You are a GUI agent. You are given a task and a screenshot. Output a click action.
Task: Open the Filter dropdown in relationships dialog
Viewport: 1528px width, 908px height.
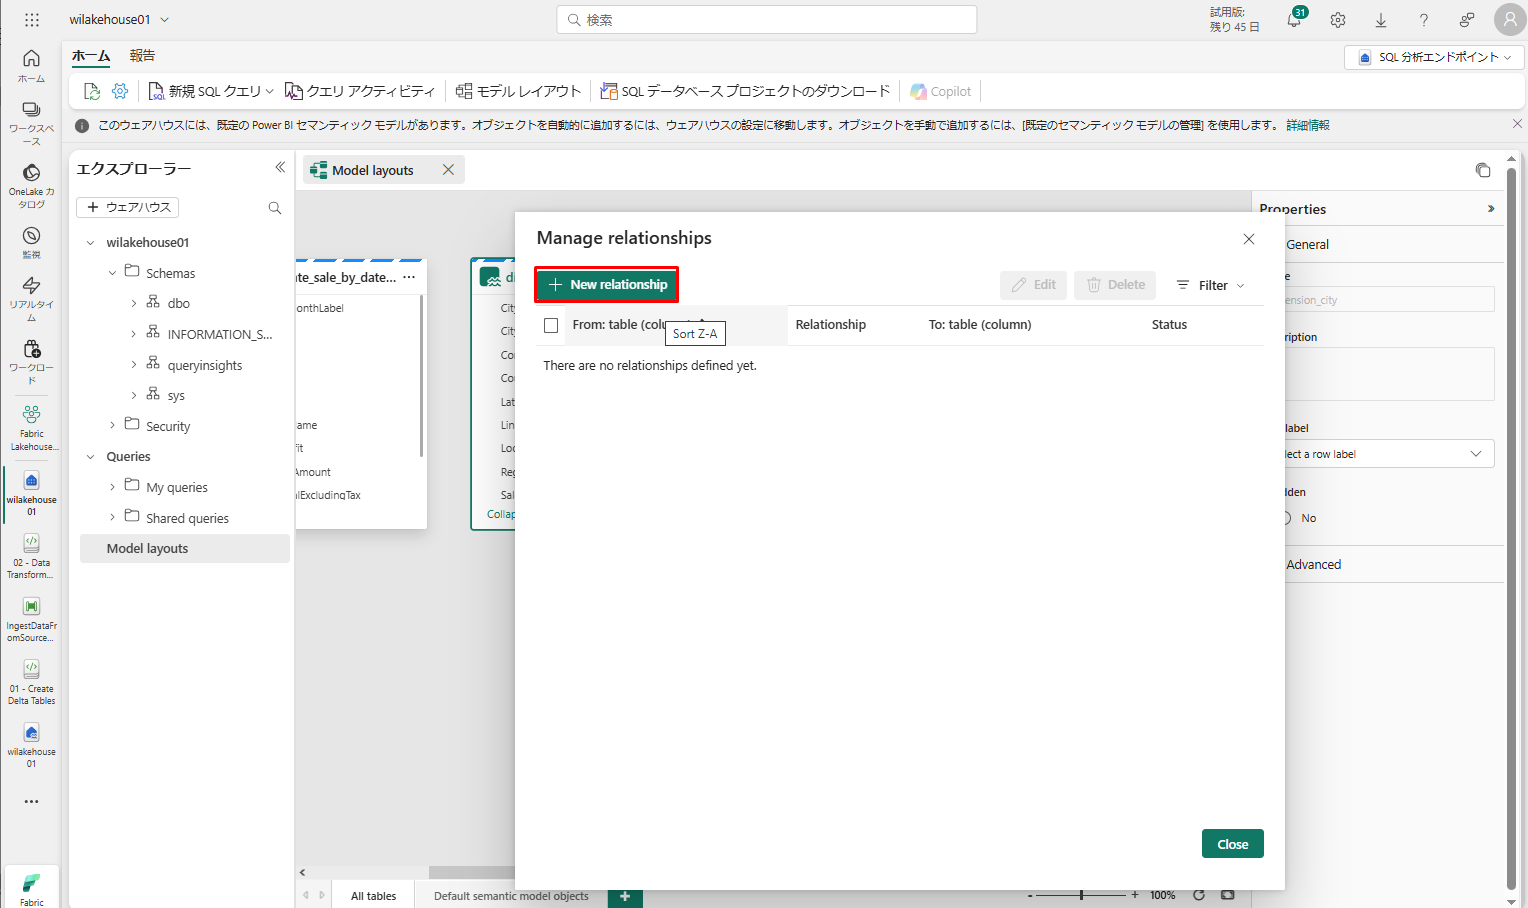[1210, 285]
